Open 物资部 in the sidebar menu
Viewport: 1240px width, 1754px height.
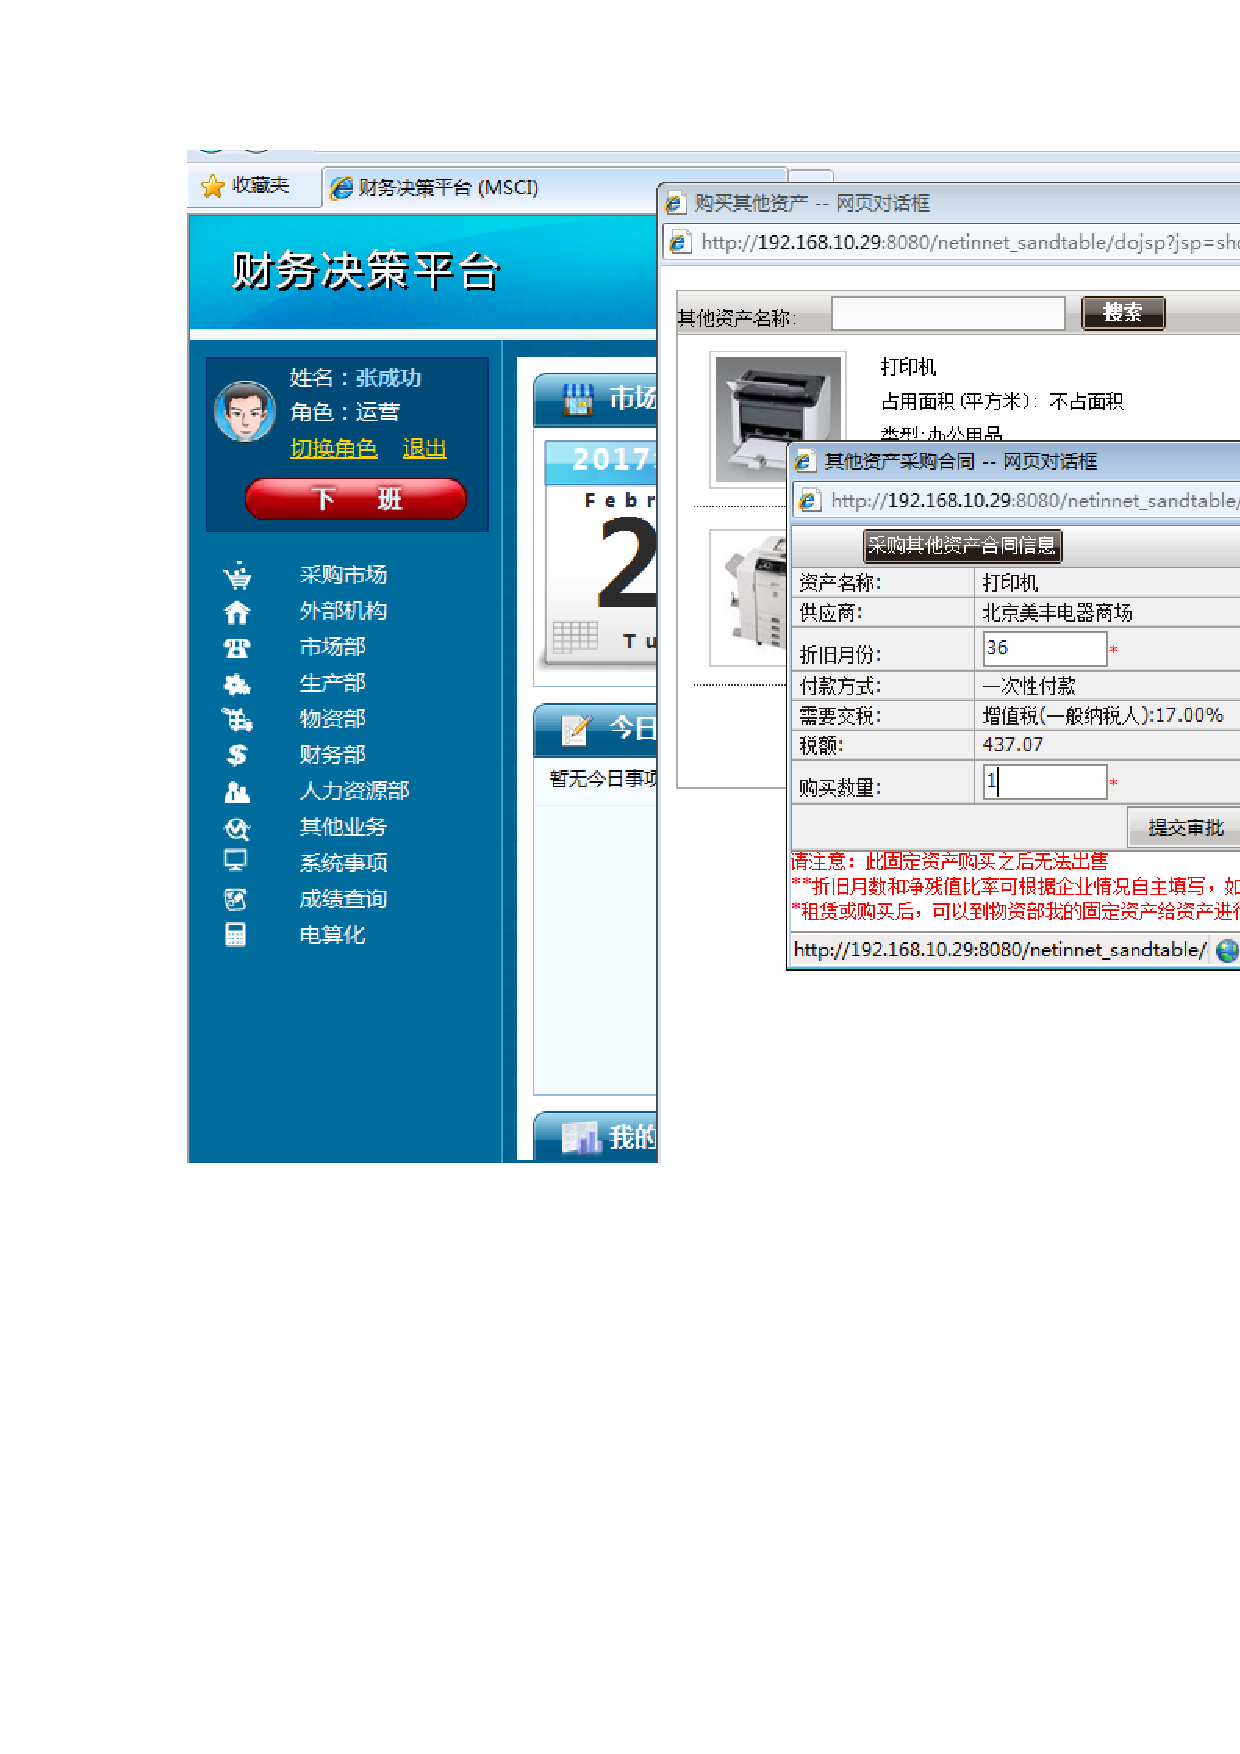(x=332, y=719)
